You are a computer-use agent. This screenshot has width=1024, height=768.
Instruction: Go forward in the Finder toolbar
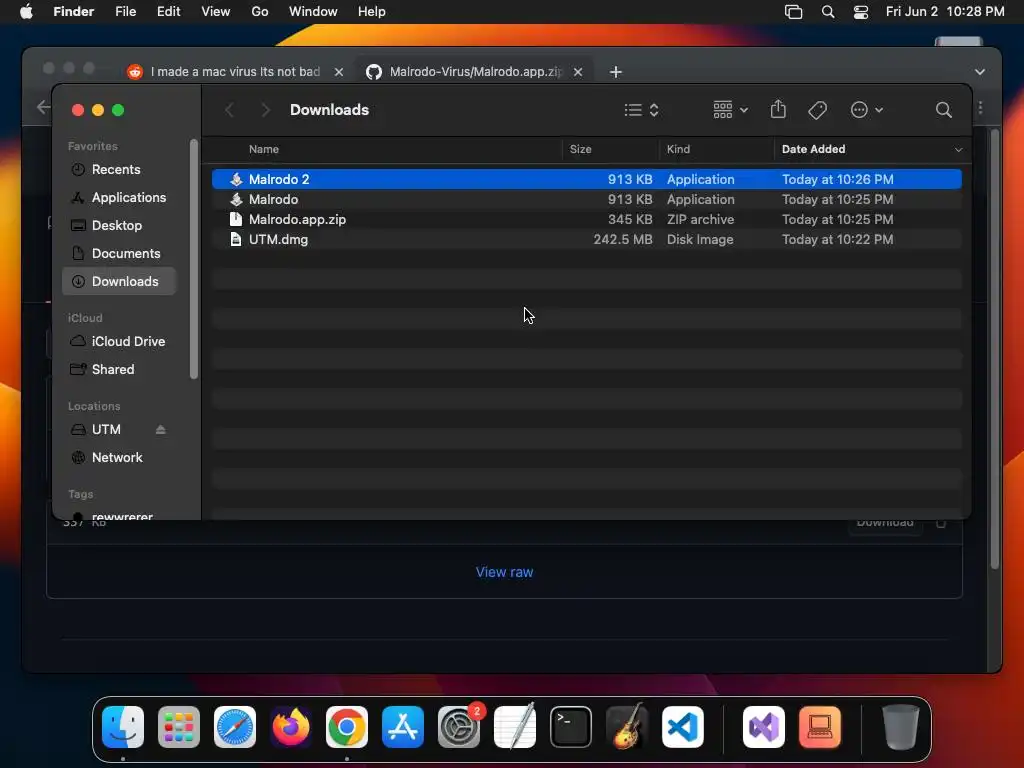tap(265, 110)
